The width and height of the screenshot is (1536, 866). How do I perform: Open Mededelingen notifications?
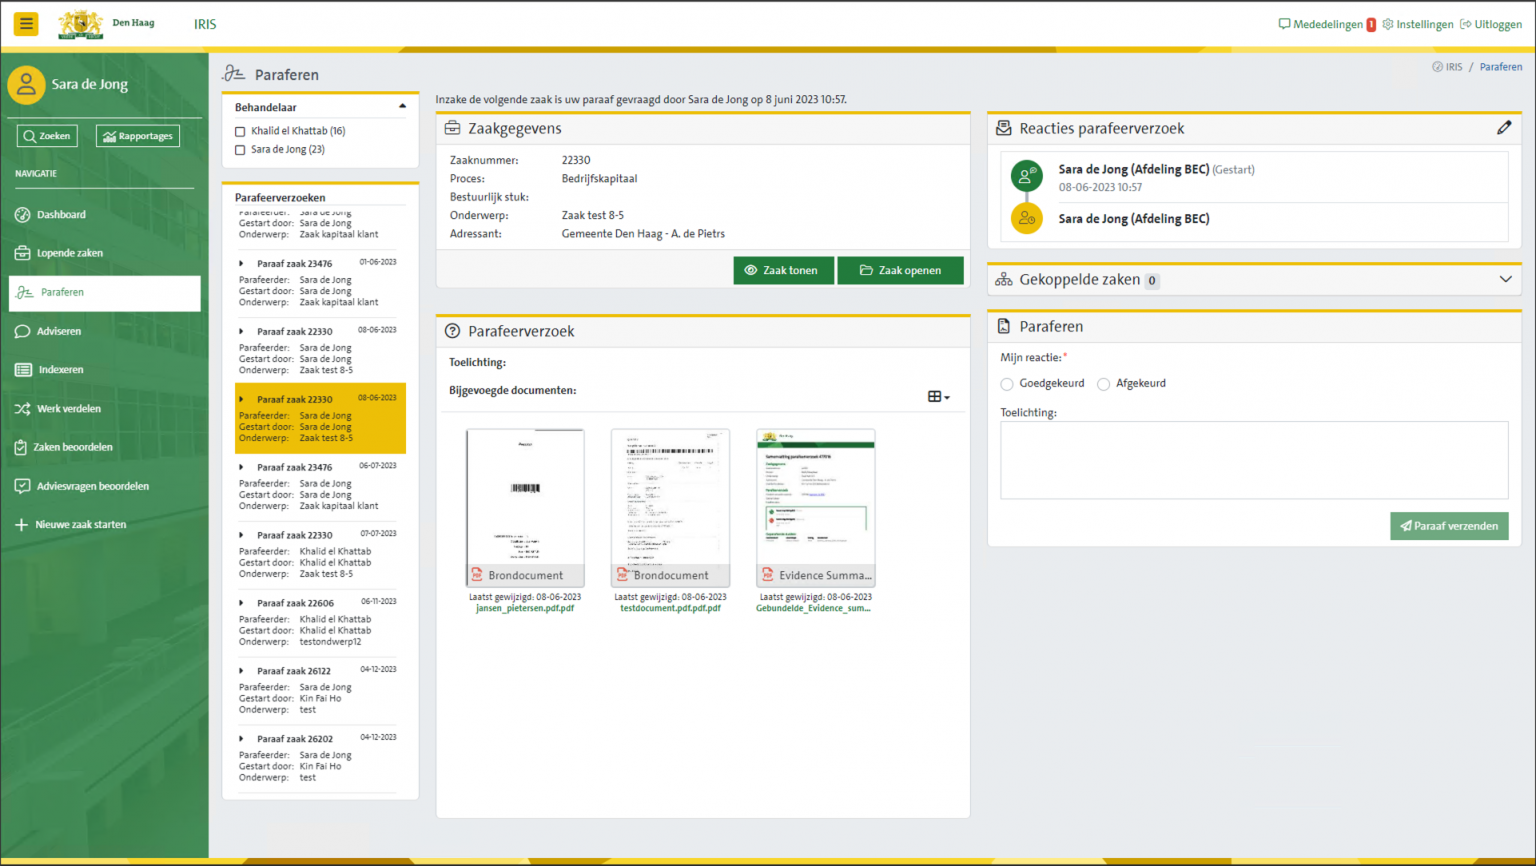(x=1327, y=24)
